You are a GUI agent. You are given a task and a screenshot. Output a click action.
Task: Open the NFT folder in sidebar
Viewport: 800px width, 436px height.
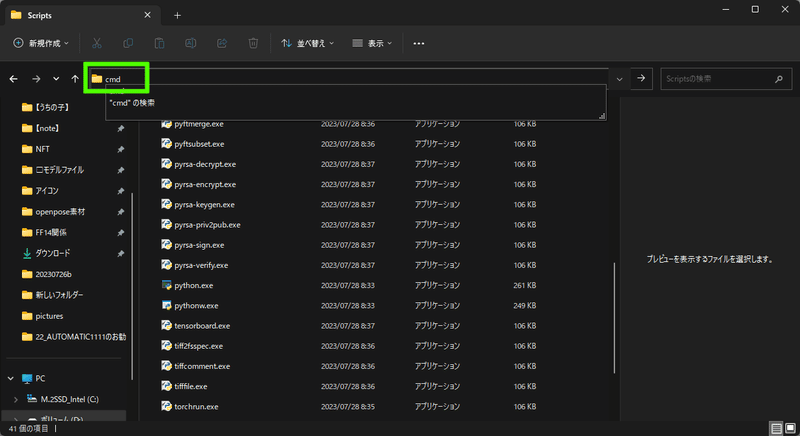coord(36,149)
